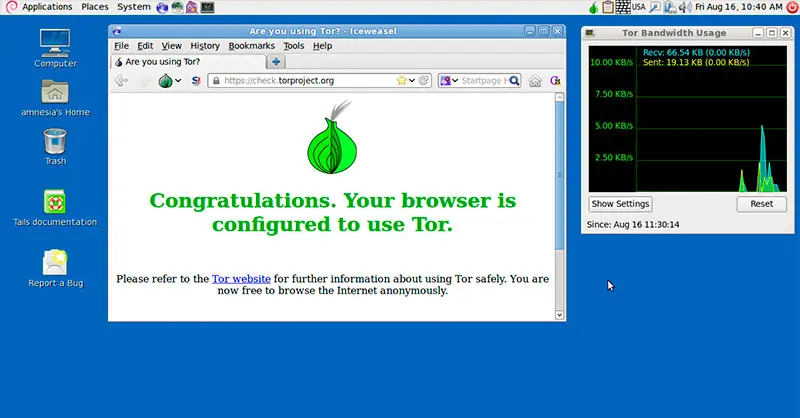The image size is (800, 418).
Task: Launch the mail client icon in top panel
Action: [177, 7]
